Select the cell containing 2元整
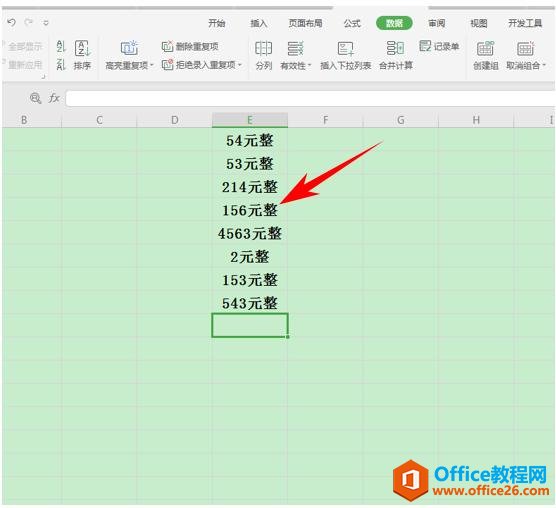Image resolution: width=556 pixels, height=508 pixels. (250, 257)
